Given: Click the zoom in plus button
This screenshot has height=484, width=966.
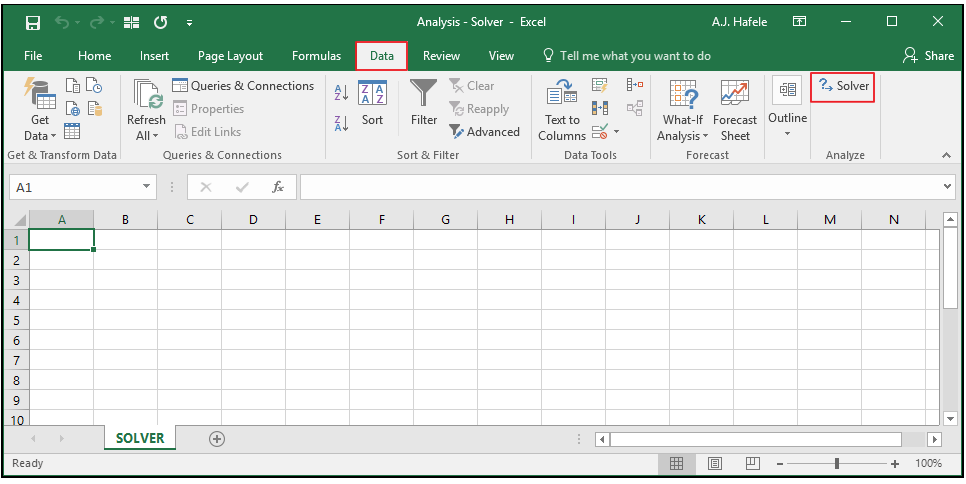Looking at the screenshot, I should 895,464.
